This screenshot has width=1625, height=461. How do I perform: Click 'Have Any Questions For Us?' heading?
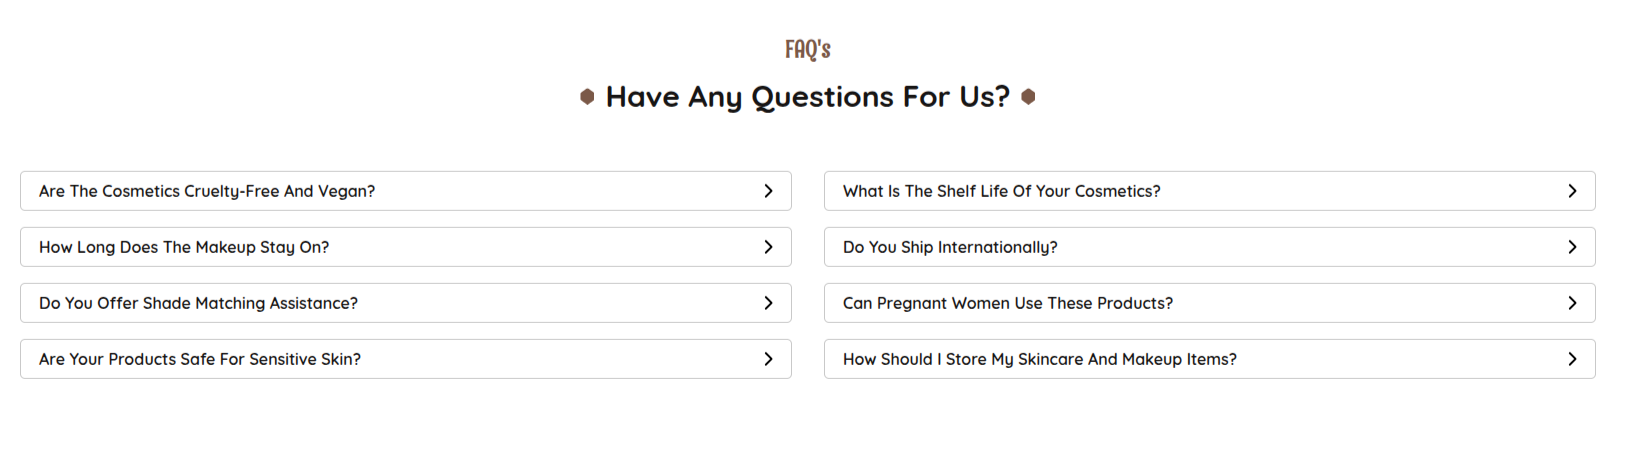pyautogui.click(x=807, y=97)
